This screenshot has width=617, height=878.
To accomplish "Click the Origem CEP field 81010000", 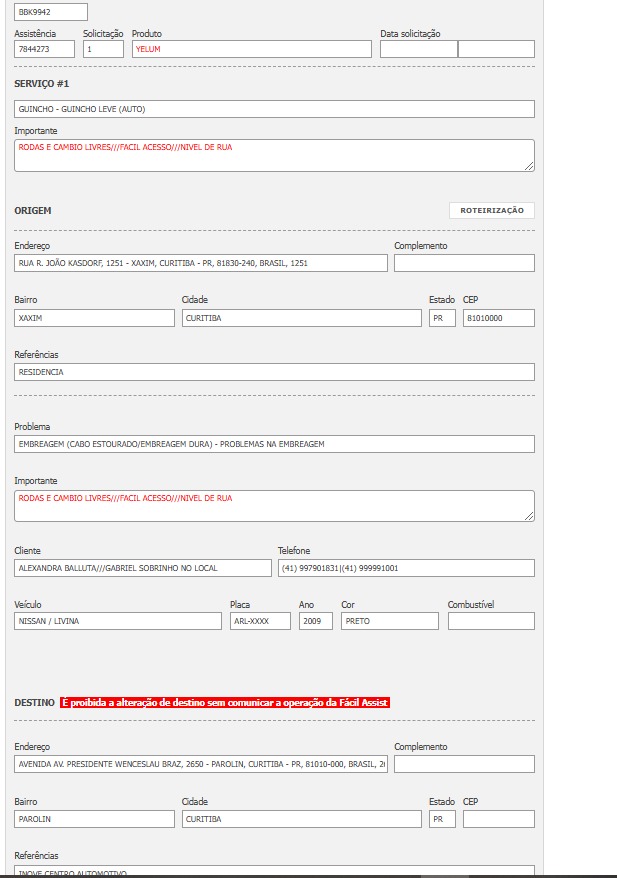I will pos(499,317).
